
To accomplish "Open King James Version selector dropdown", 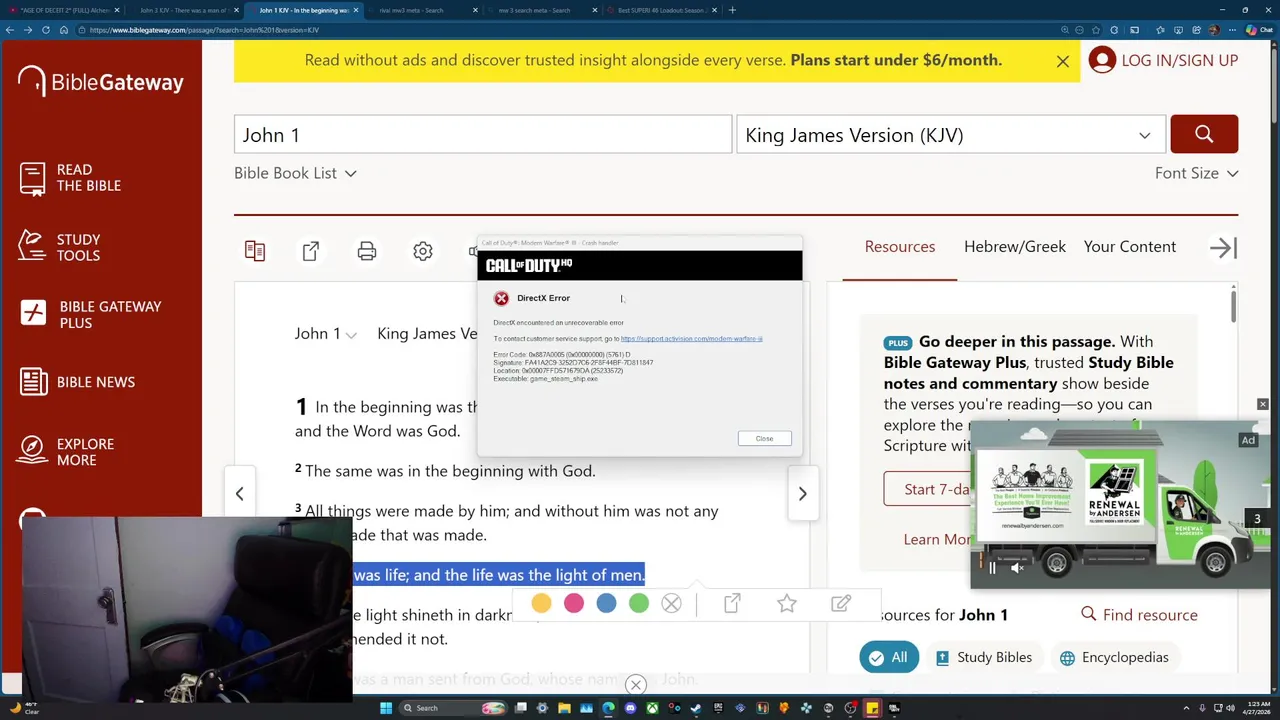I will pyautogui.click(x=951, y=134).
